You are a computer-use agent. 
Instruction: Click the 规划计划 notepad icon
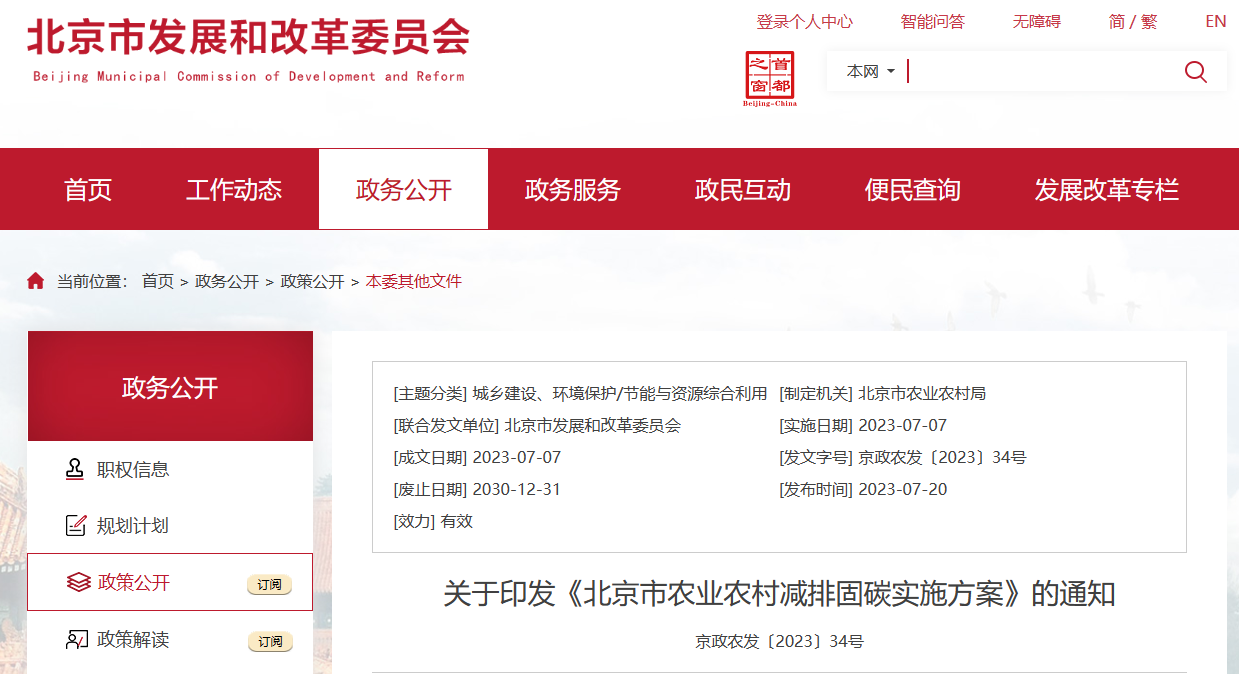click(x=76, y=526)
